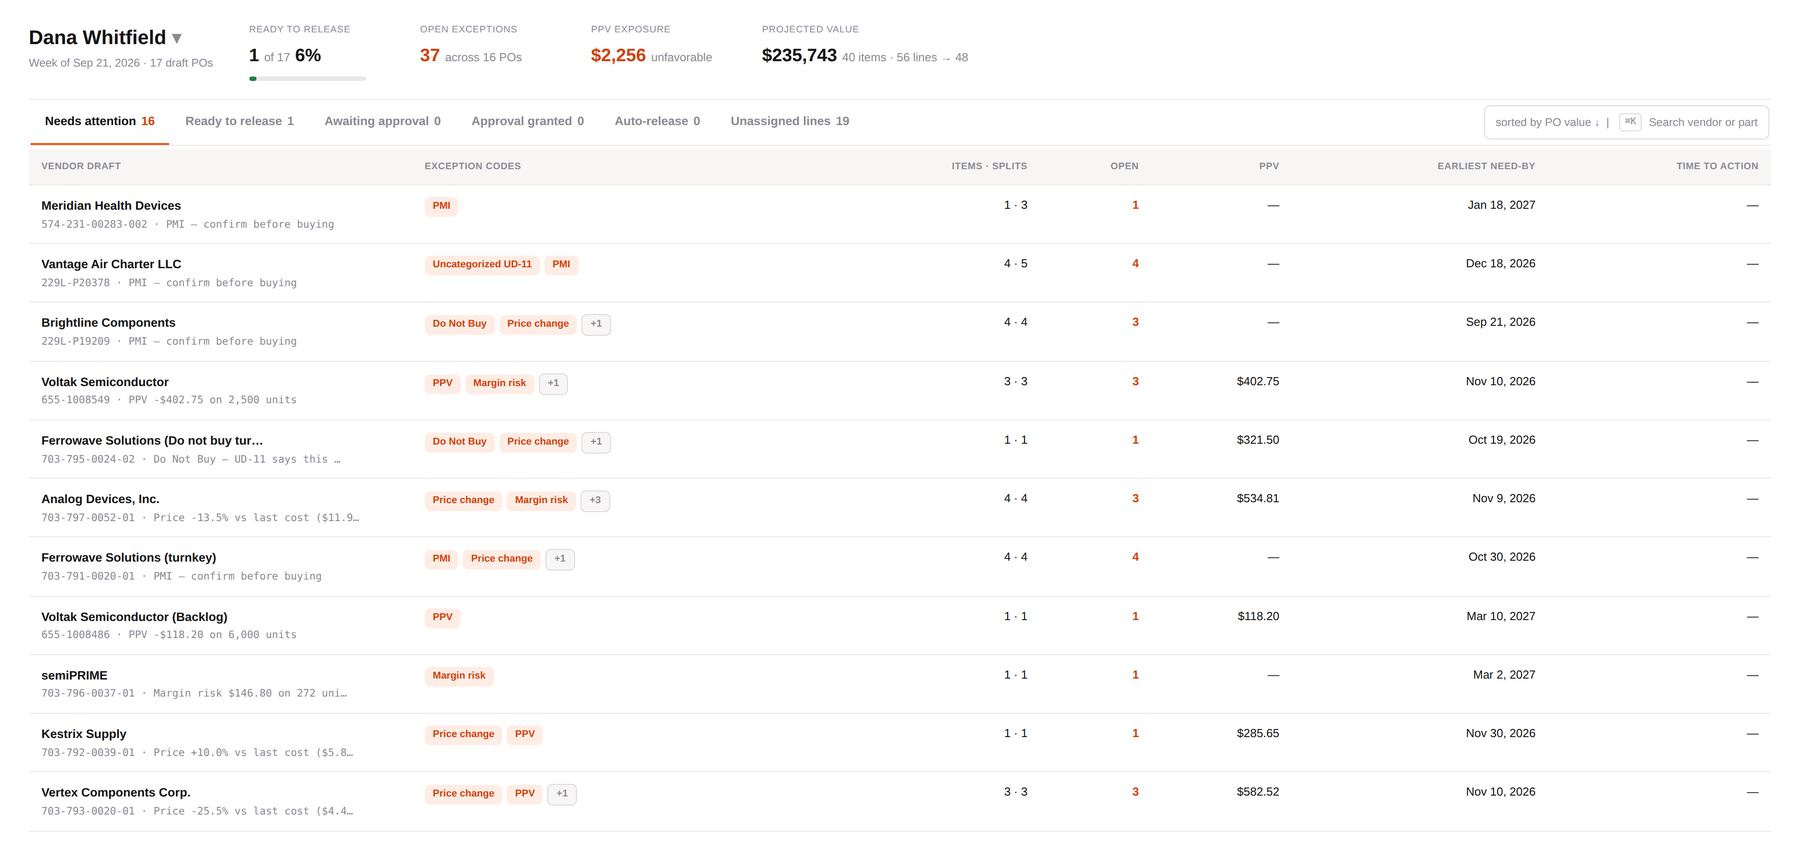Click the sorted by PO value control
The width and height of the screenshot is (1800, 864).
point(1547,122)
